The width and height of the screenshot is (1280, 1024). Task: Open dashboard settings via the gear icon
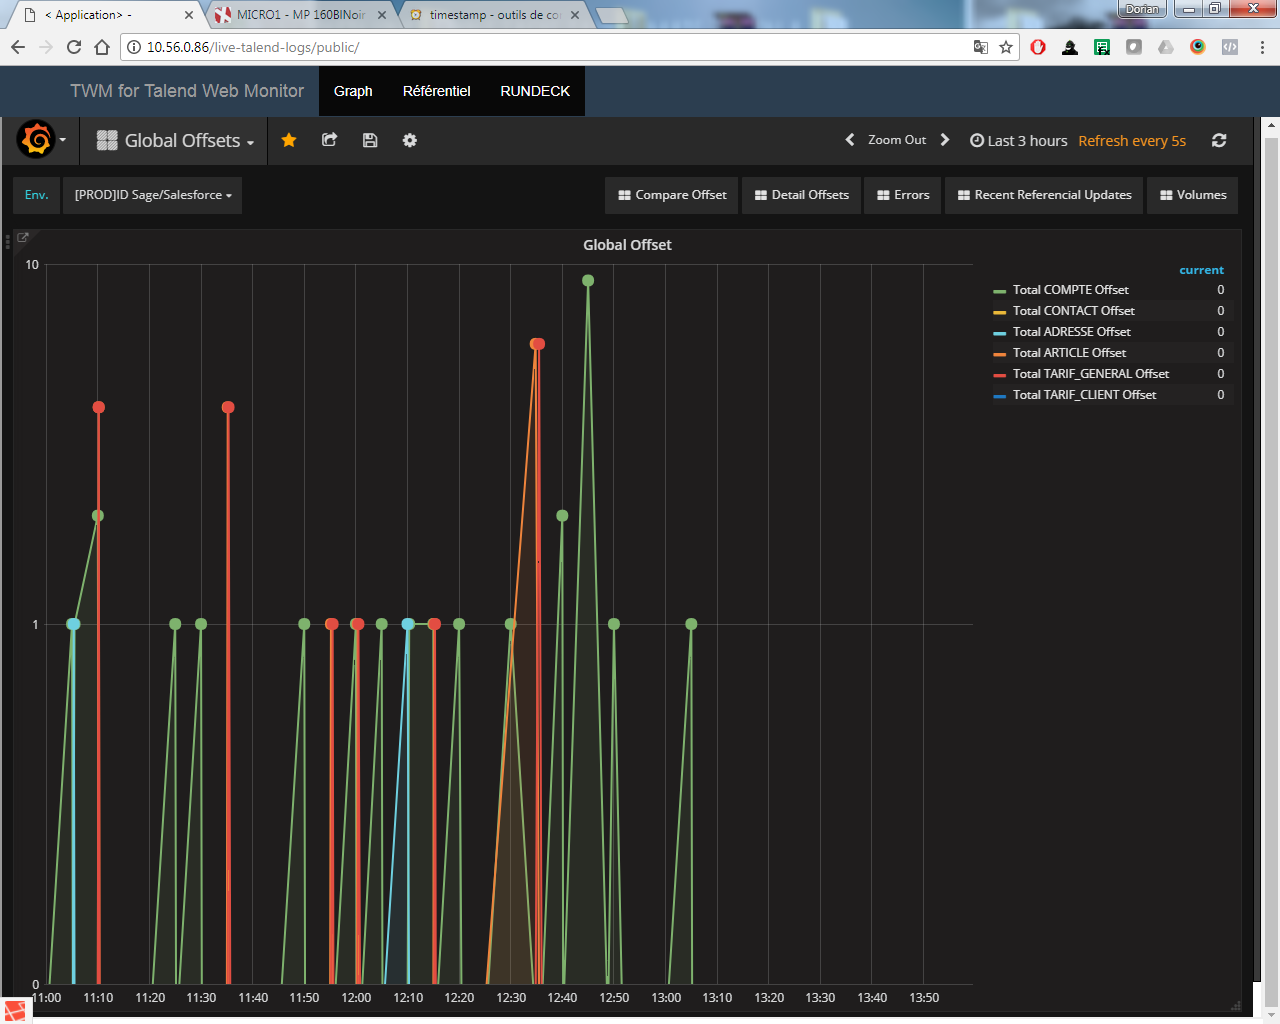tap(410, 140)
